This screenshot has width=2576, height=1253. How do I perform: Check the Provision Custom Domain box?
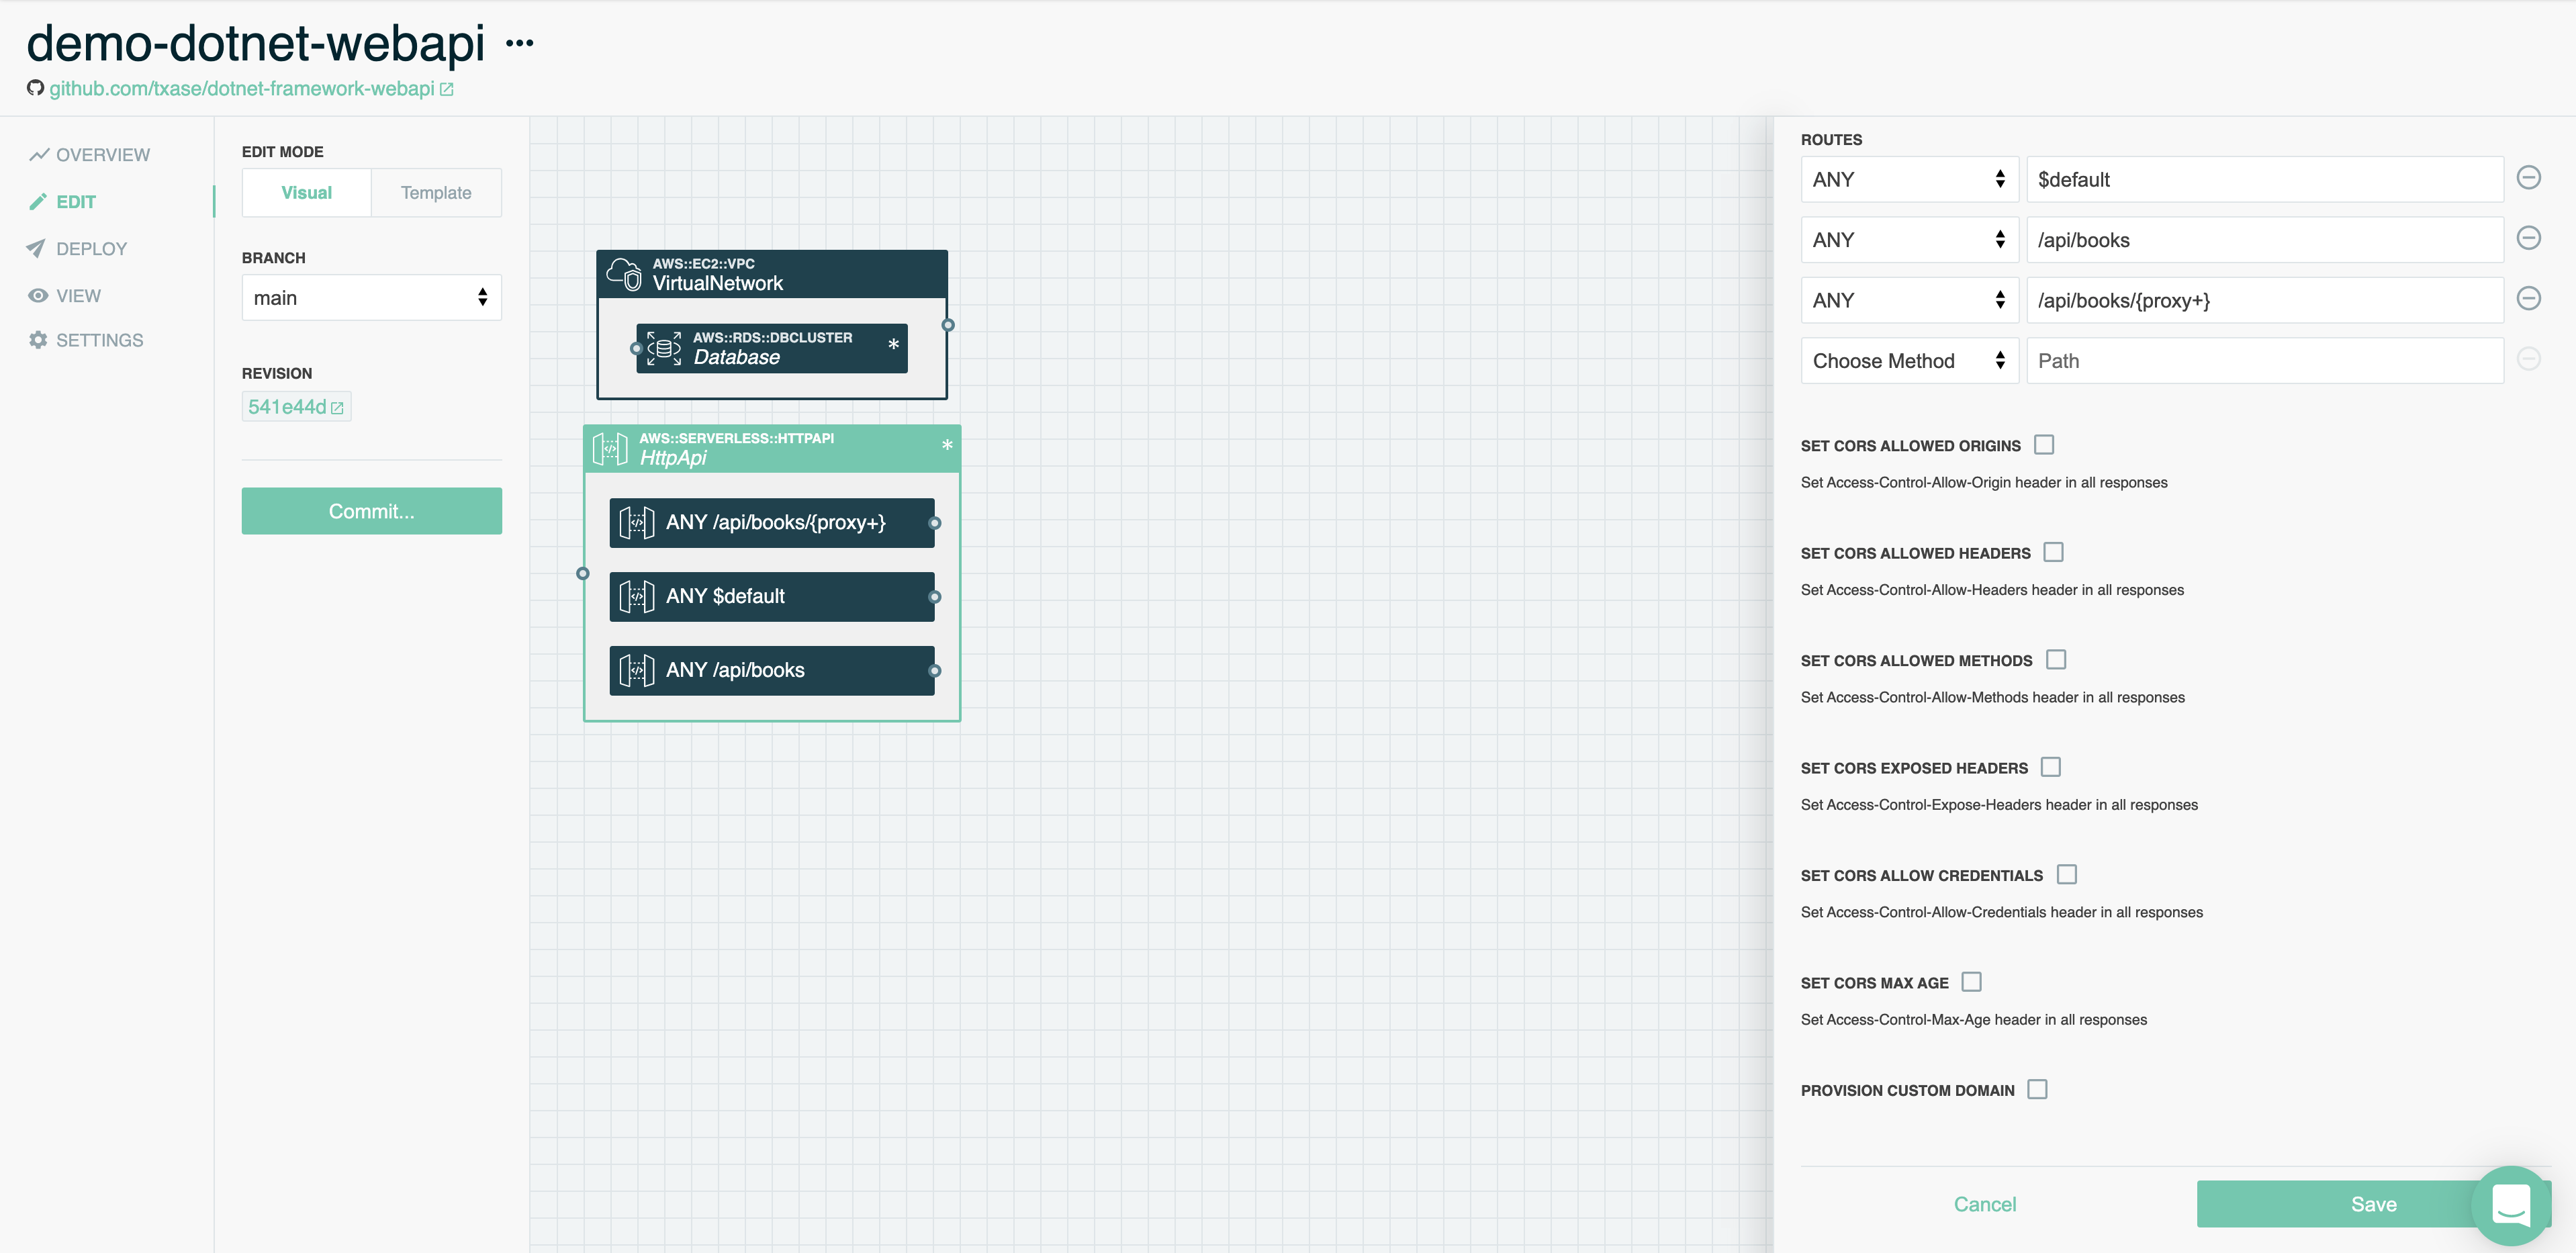(x=2038, y=1089)
